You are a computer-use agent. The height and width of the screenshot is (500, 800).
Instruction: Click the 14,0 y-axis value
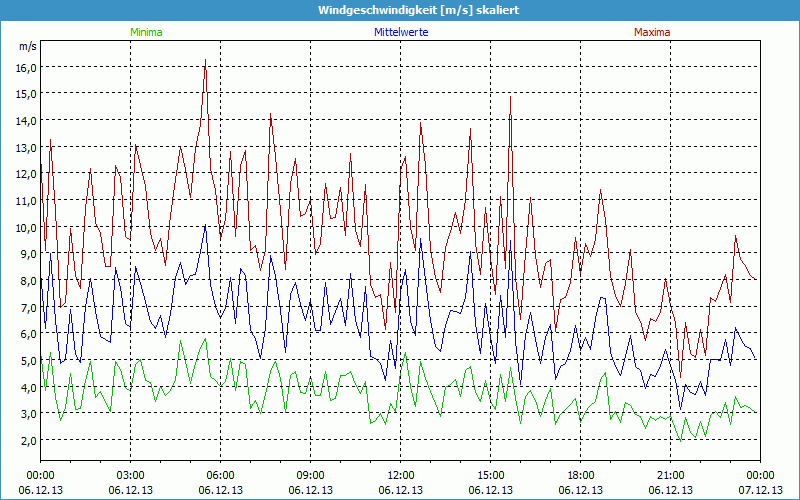[28, 121]
